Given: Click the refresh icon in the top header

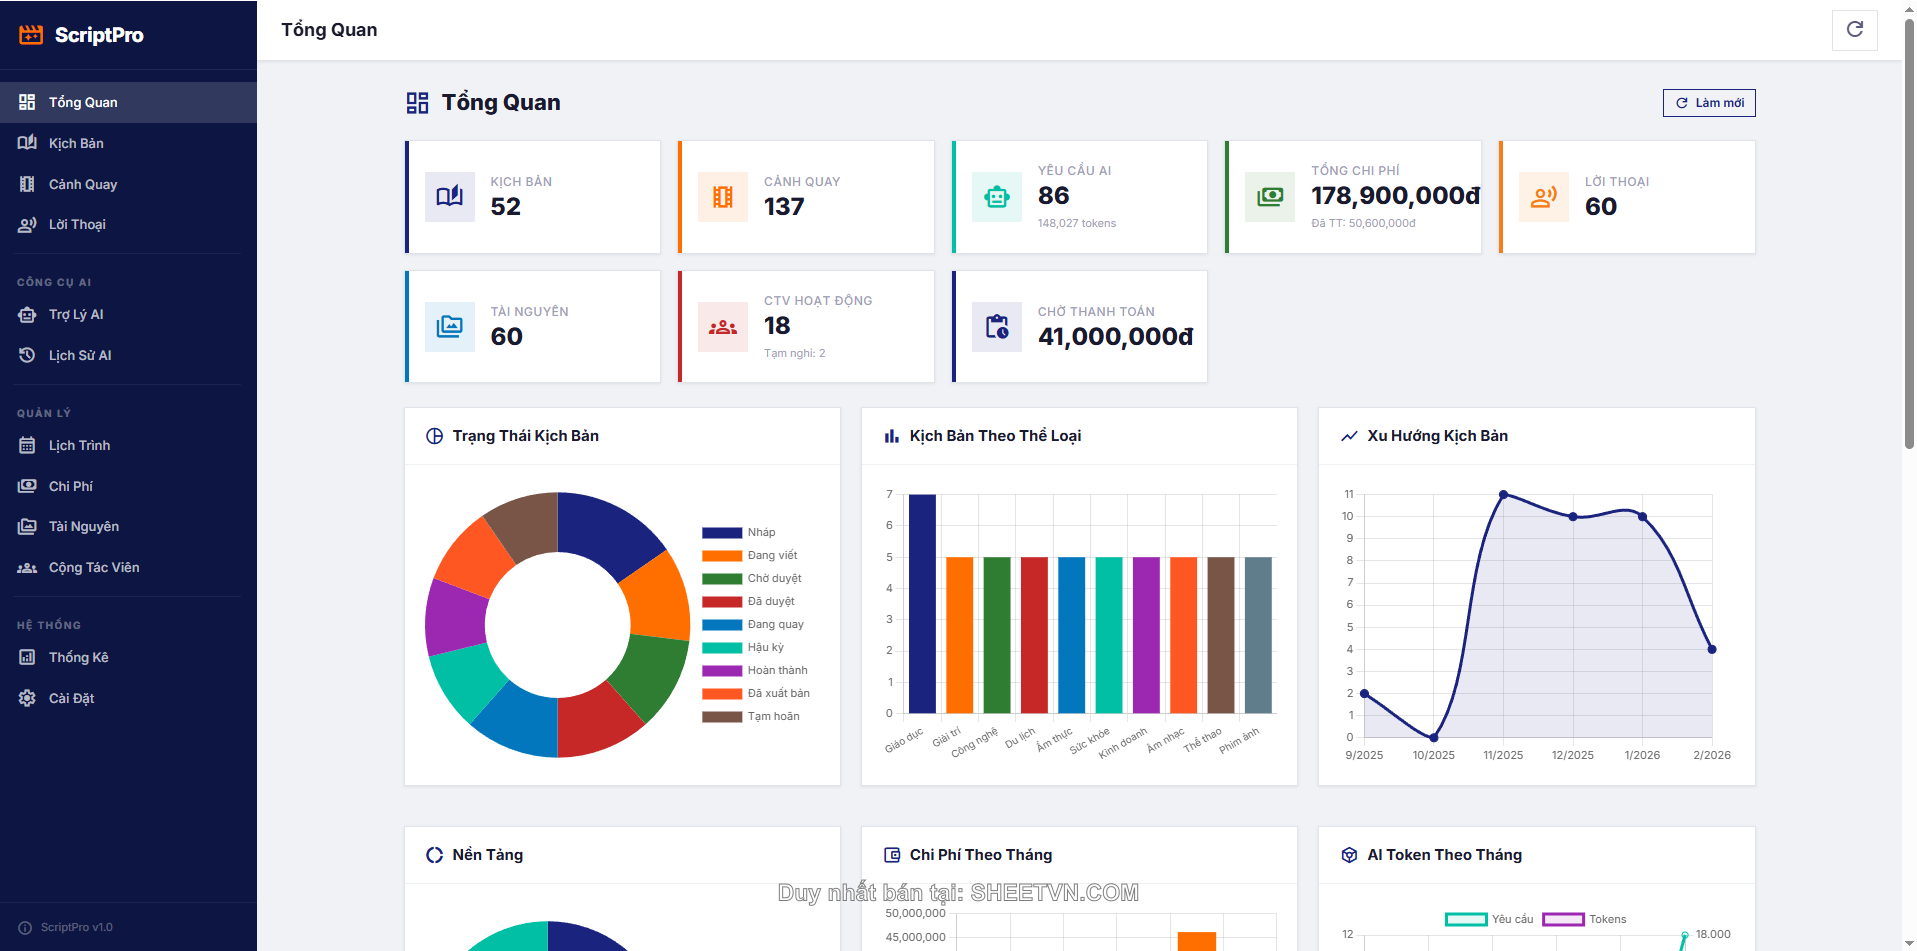Looking at the screenshot, I should pyautogui.click(x=1854, y=30).
